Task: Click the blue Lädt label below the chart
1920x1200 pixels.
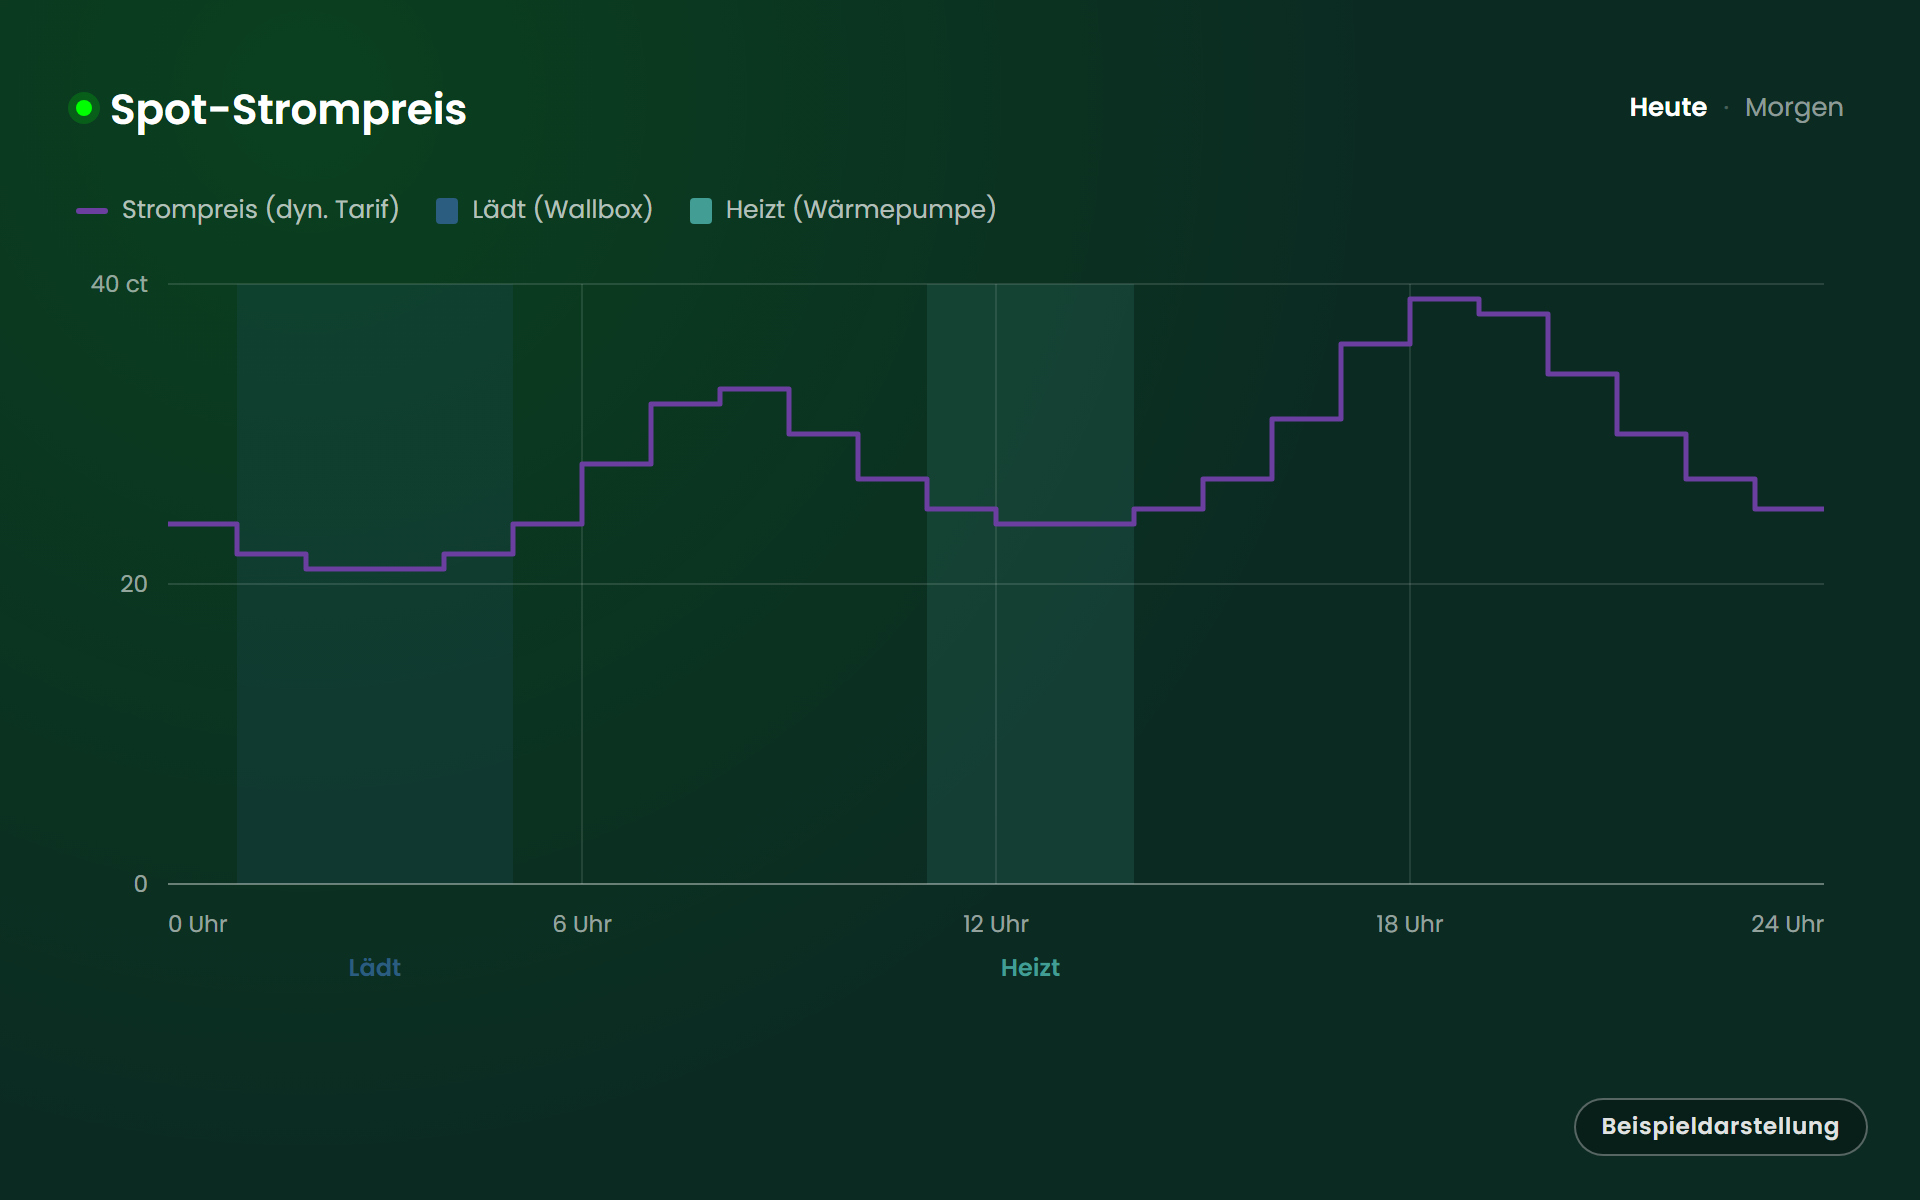Action: (x=374, y=968)
